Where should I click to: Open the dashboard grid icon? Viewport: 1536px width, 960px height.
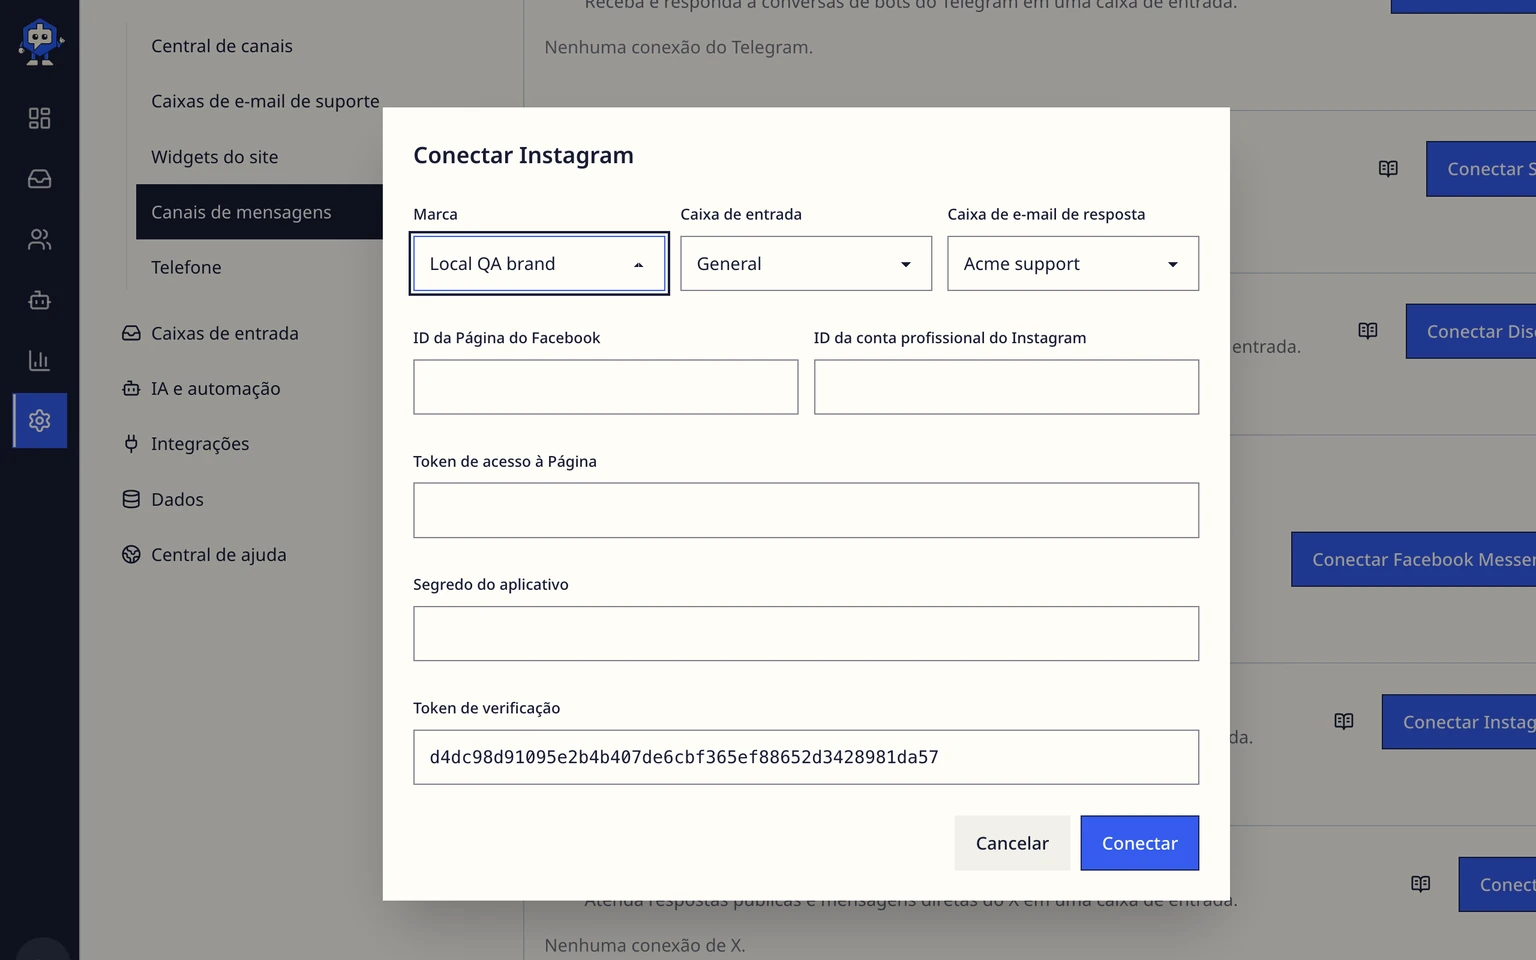click(x=40, y=119)
